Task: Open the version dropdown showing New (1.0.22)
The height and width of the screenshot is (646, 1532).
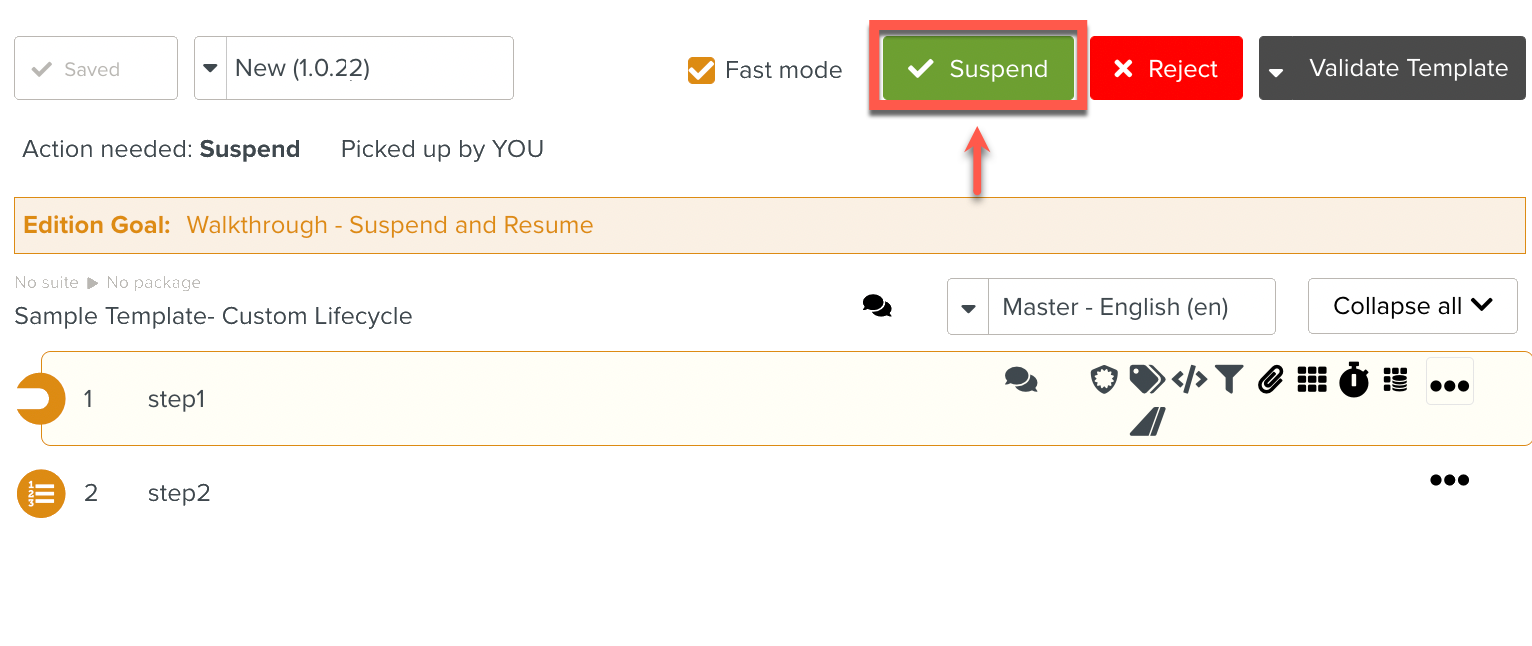Action: (211, 68)
